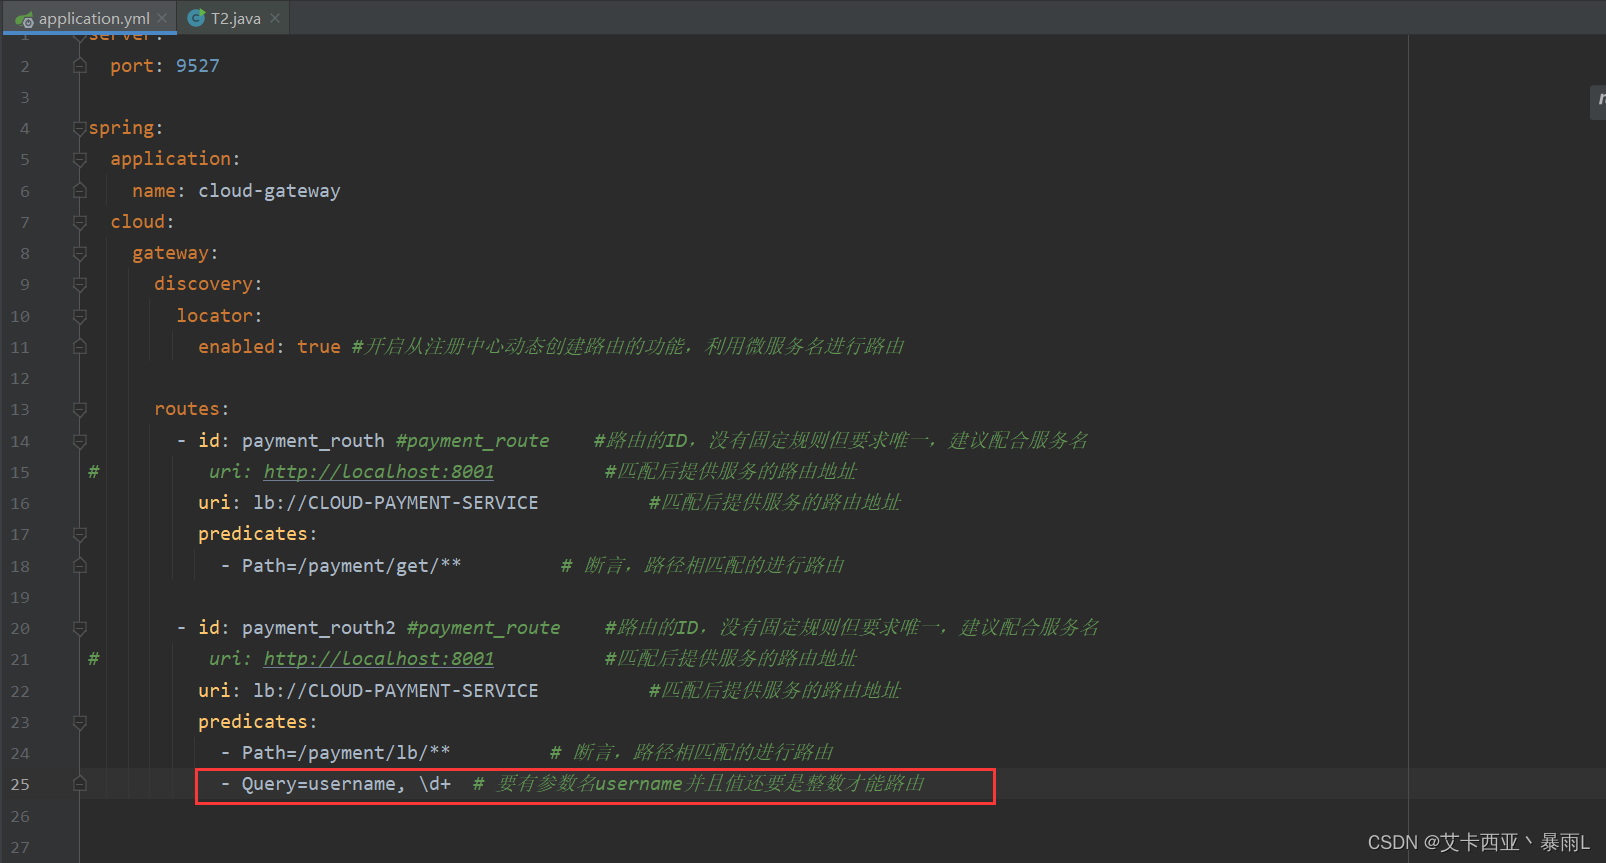This screenshot has height=863, width=1606.
Task: Open the commented localhost:8001 link on line 15
Action: (379, 471)
